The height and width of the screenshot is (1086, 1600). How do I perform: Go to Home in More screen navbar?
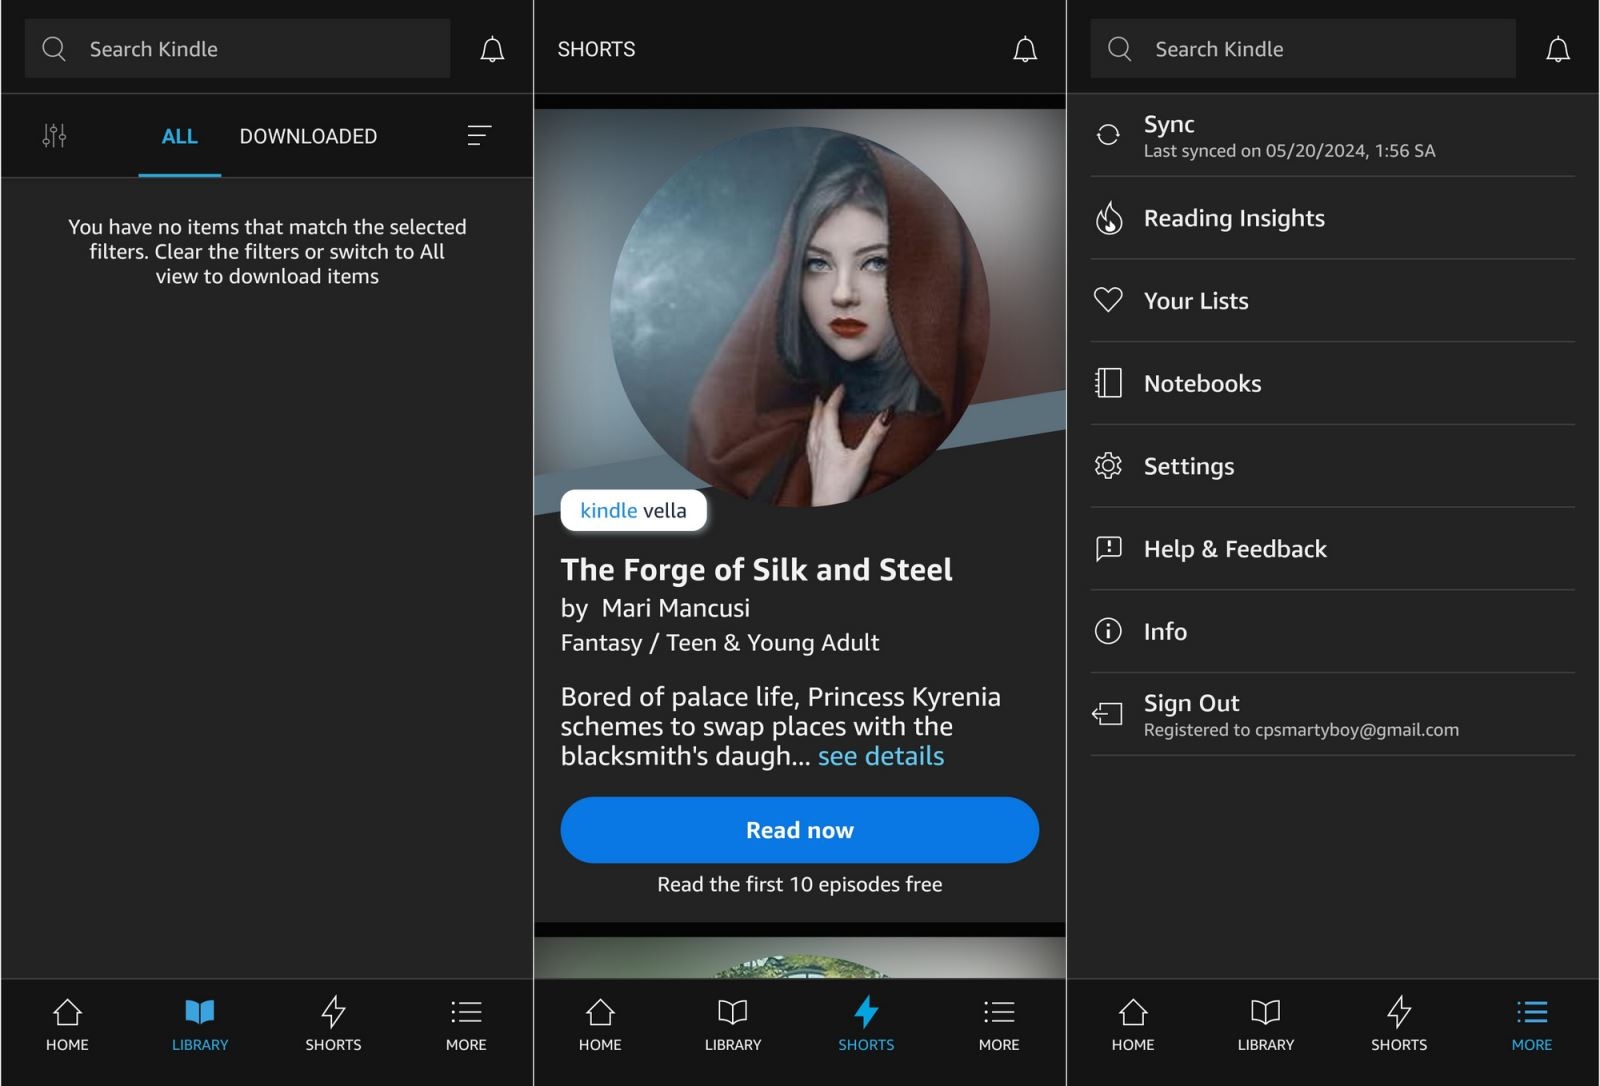1133,1025
